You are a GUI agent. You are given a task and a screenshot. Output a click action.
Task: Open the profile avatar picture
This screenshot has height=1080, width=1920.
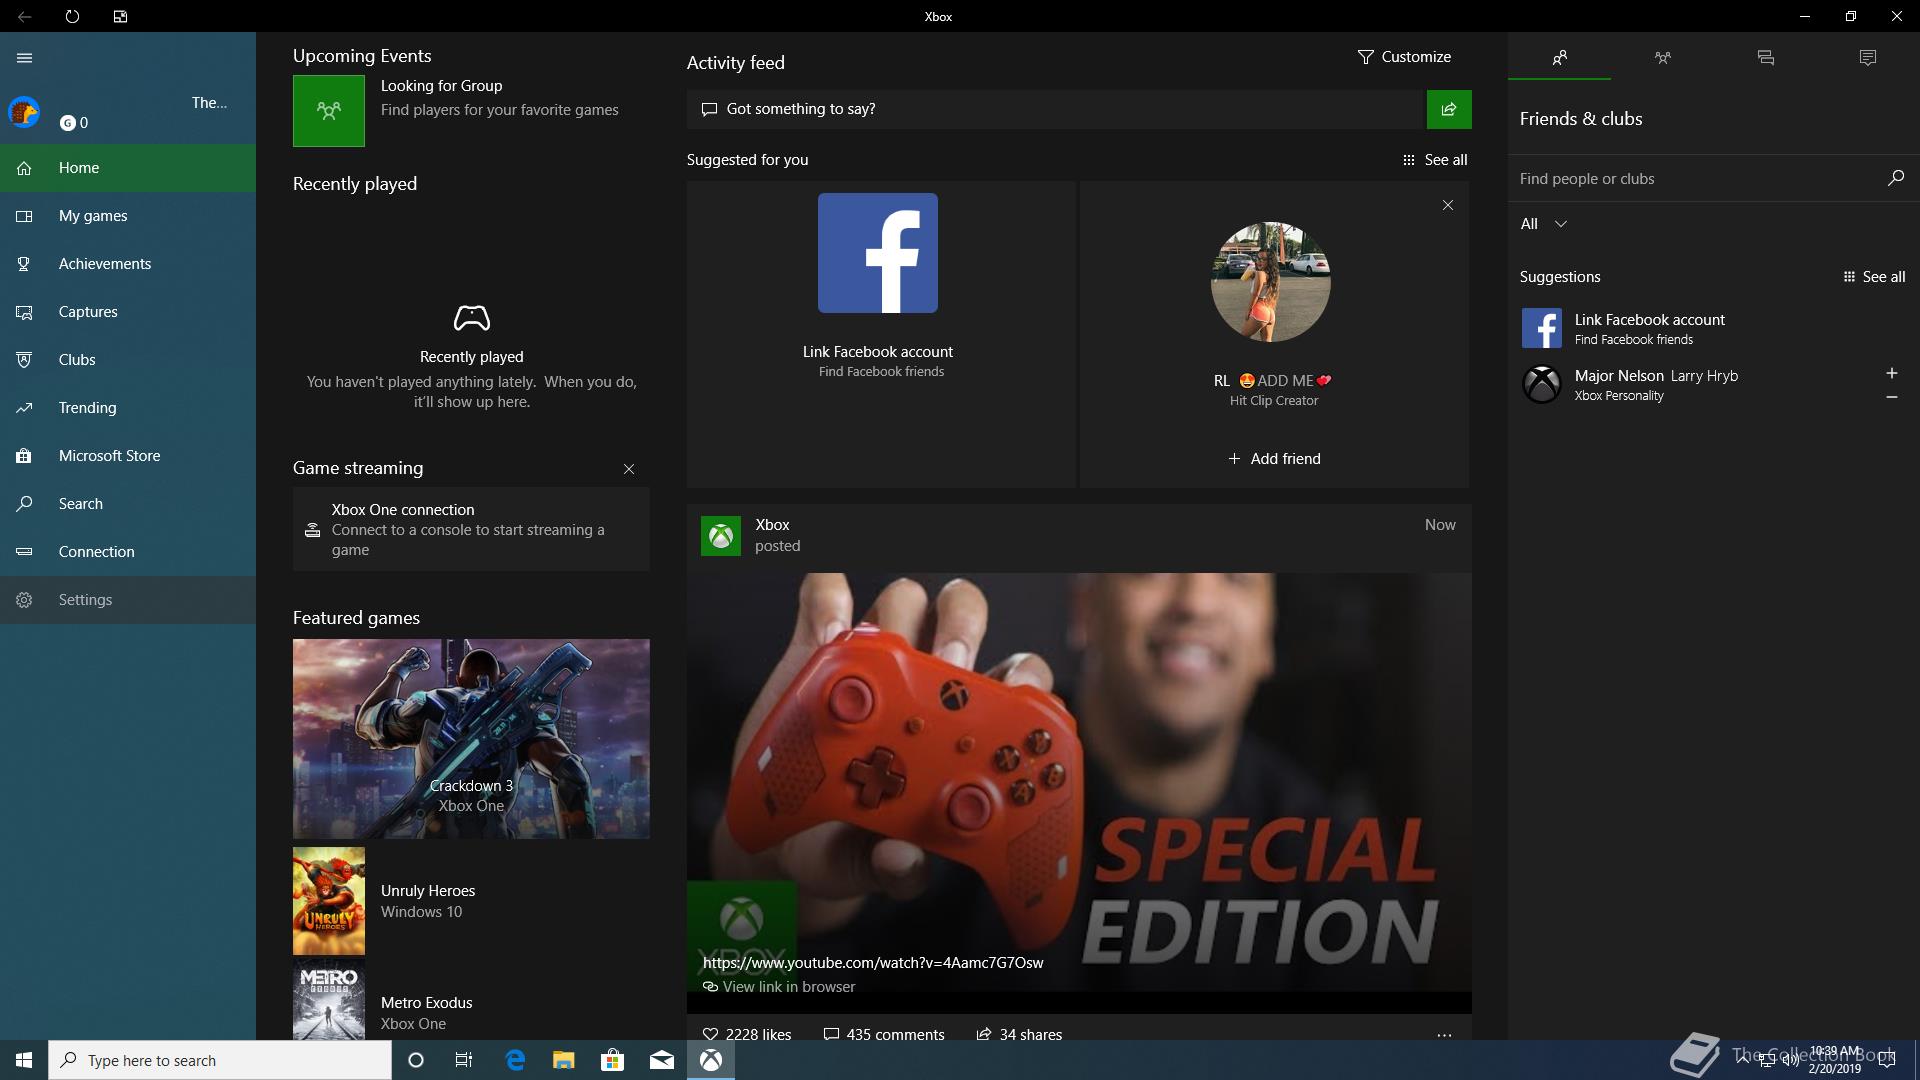(24, 112)
